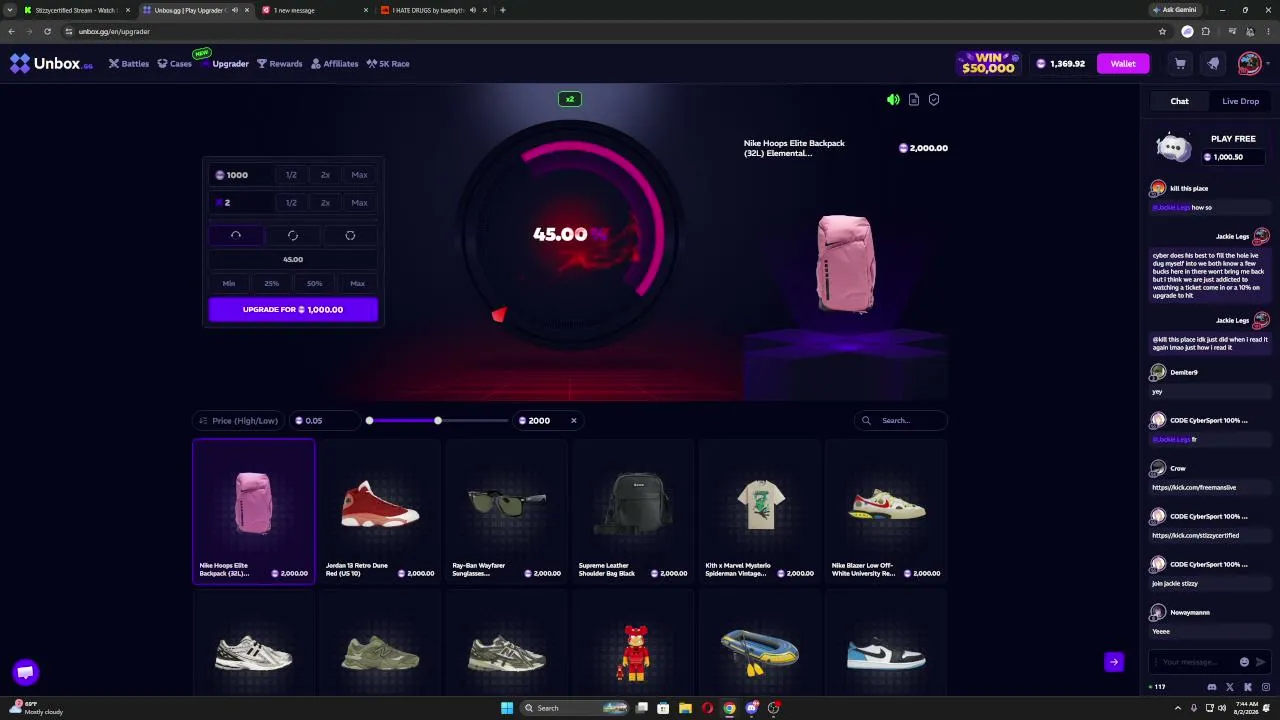
Task: Click the Unbox.gg logo
Action: 51,64
